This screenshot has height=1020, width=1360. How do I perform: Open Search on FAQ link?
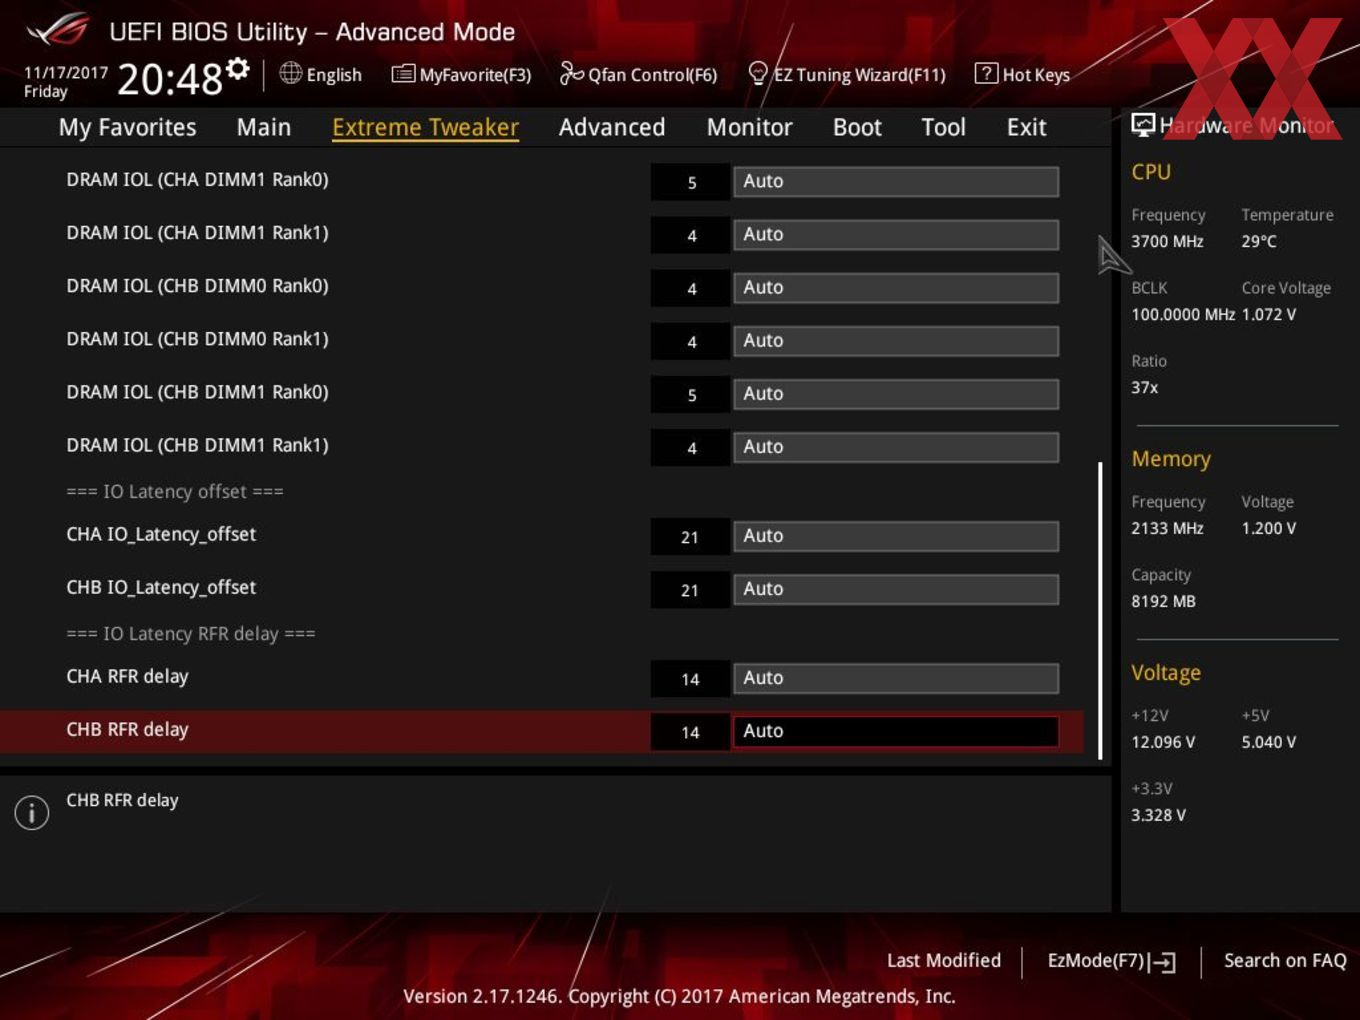1285,960
